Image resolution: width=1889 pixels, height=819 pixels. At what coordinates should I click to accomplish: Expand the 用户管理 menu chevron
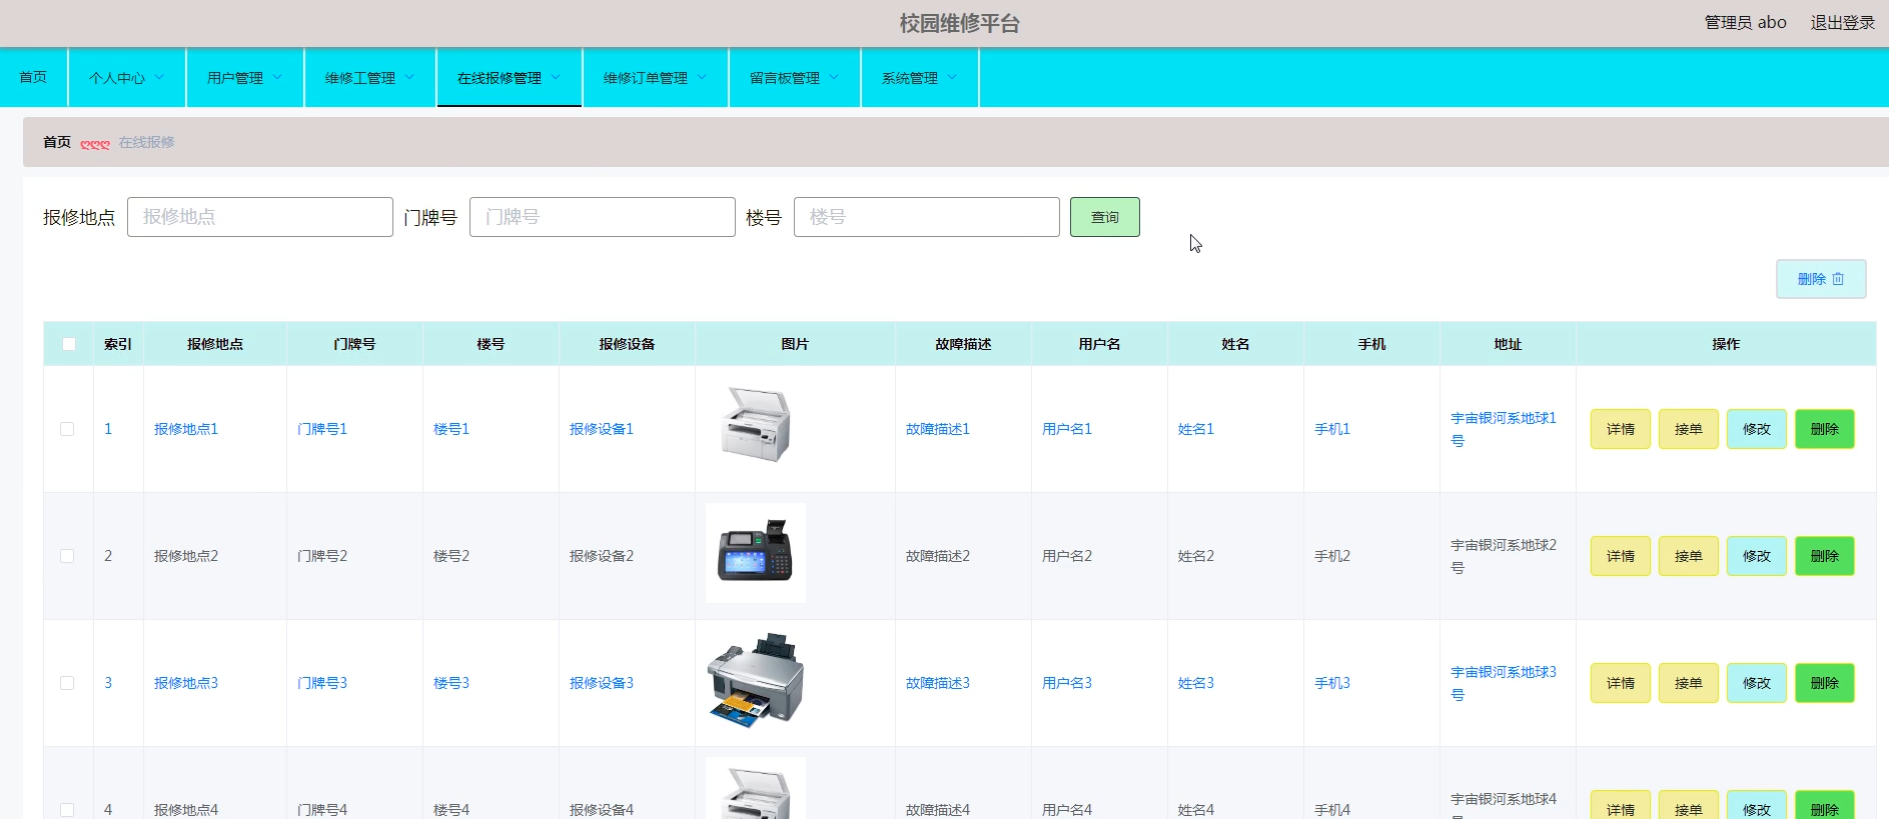click(277, 77)
